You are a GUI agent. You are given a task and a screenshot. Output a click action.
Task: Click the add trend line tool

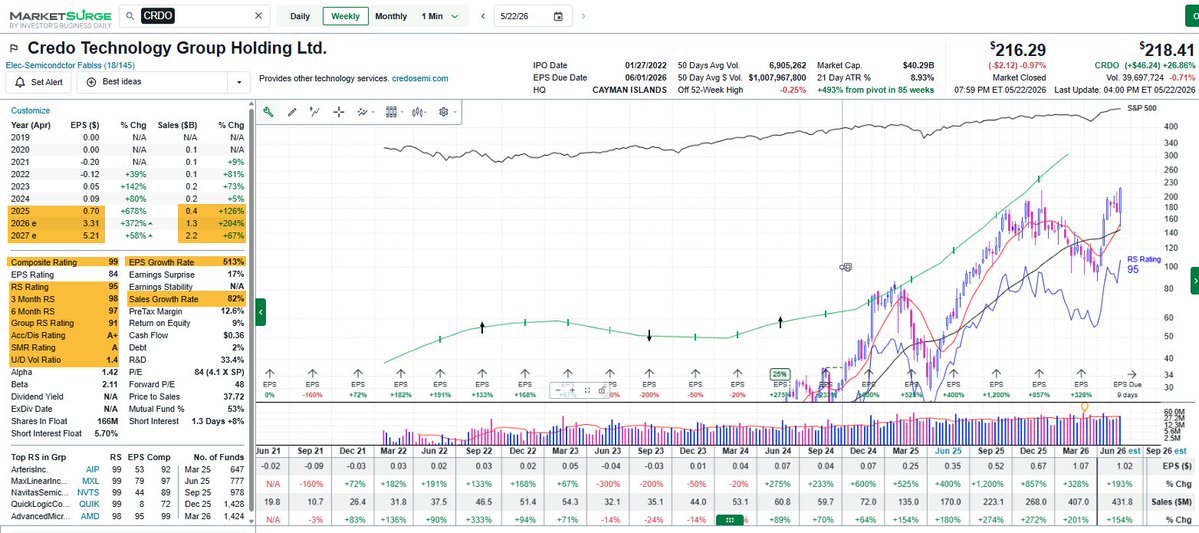click(x=314, y=112)
